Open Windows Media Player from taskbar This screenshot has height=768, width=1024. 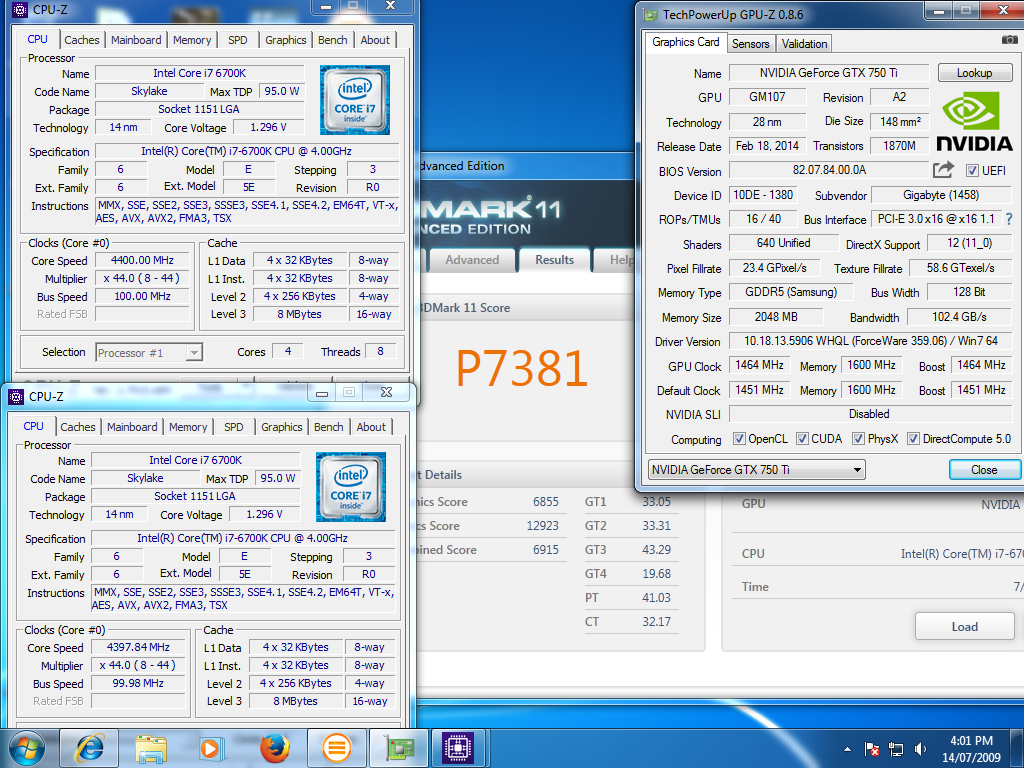tap(211, 748)
